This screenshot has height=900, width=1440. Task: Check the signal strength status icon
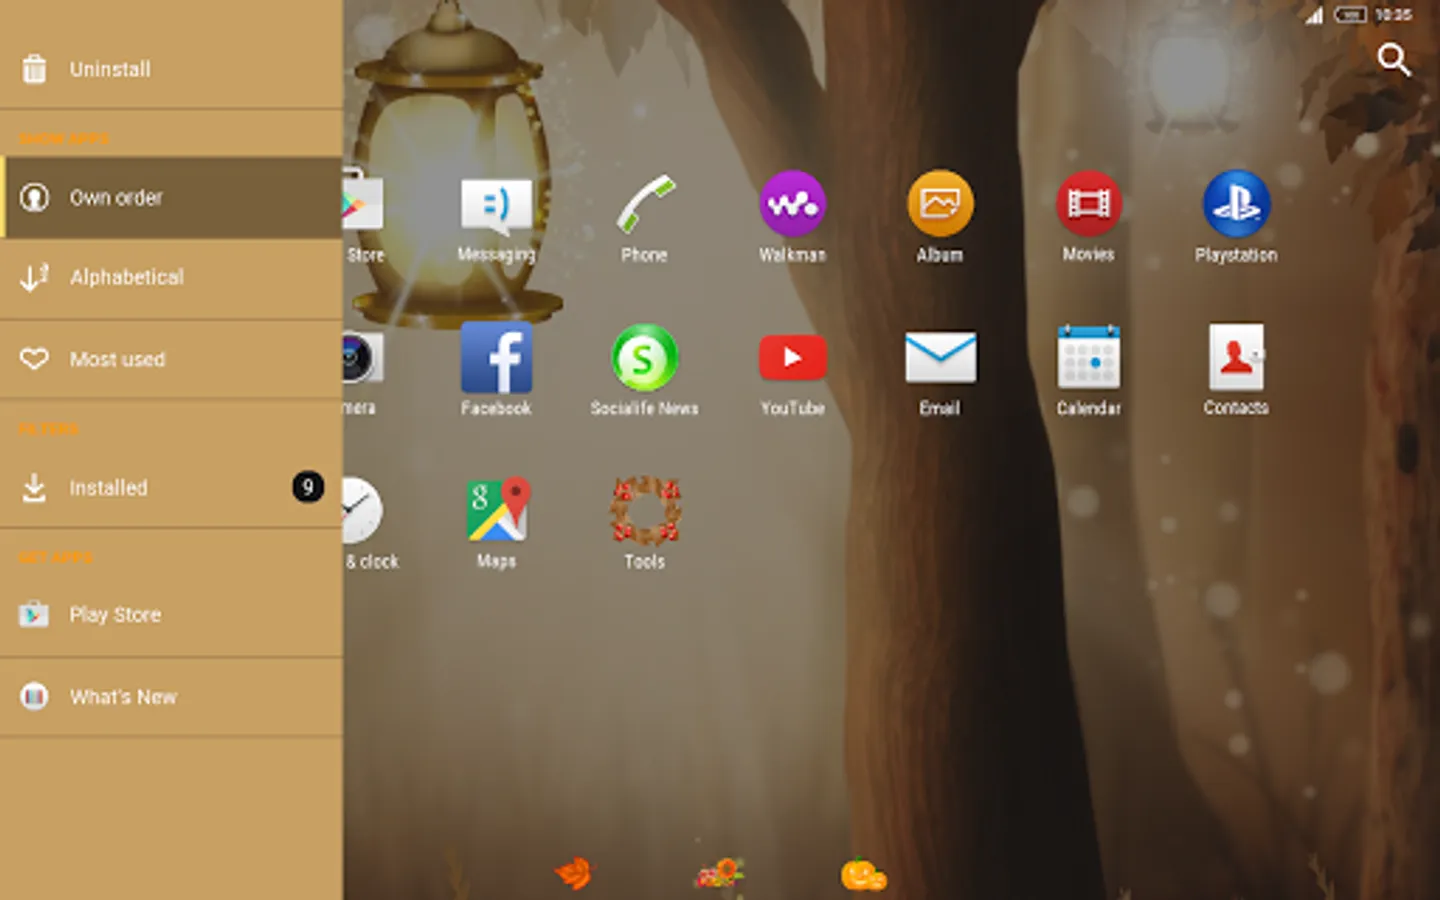pos(1314,15)
